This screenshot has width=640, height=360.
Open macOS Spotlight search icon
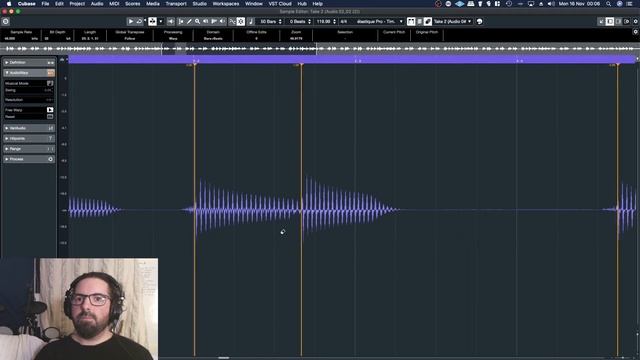(609, 4)
